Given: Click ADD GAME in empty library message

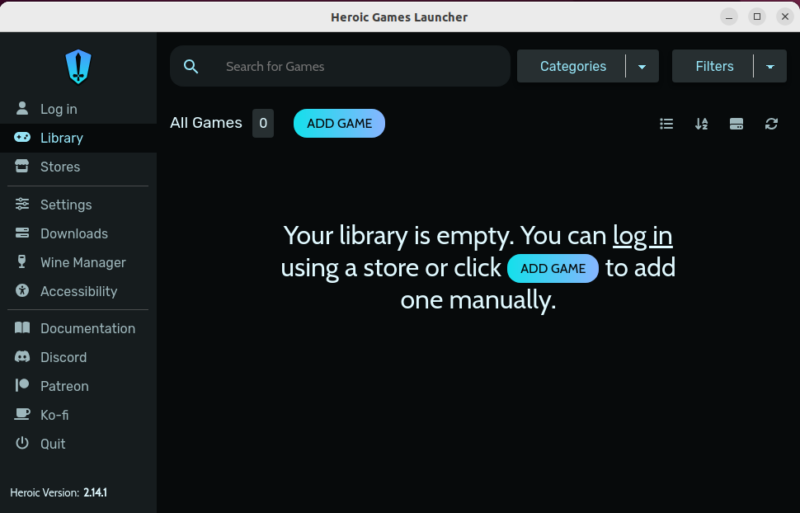Looking at the screenshot, I should pos(553,268).
